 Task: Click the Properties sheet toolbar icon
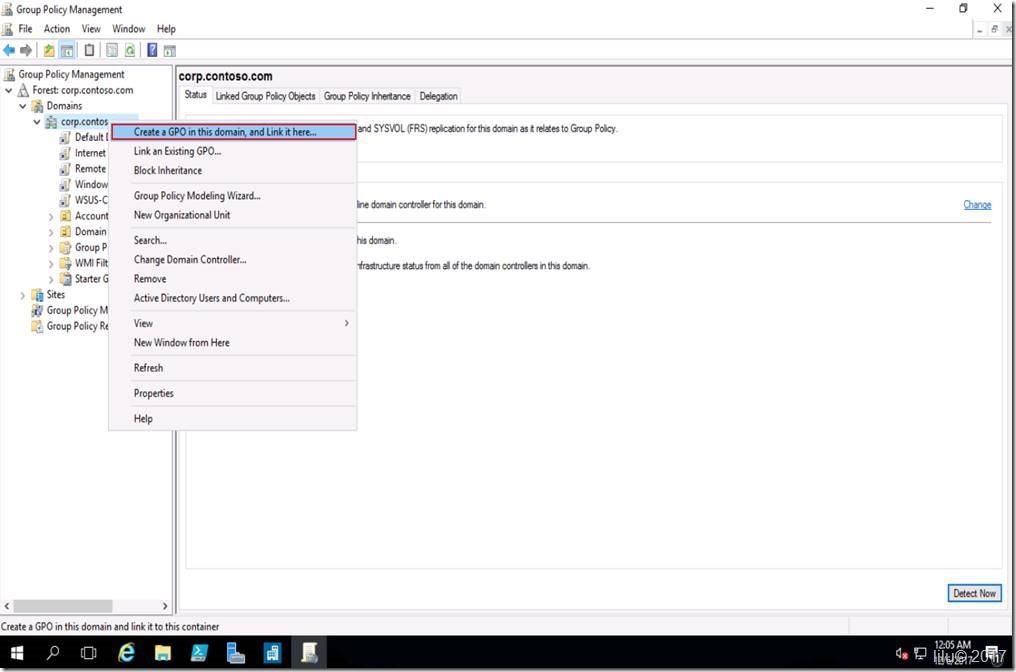click(x=112, y=51)
